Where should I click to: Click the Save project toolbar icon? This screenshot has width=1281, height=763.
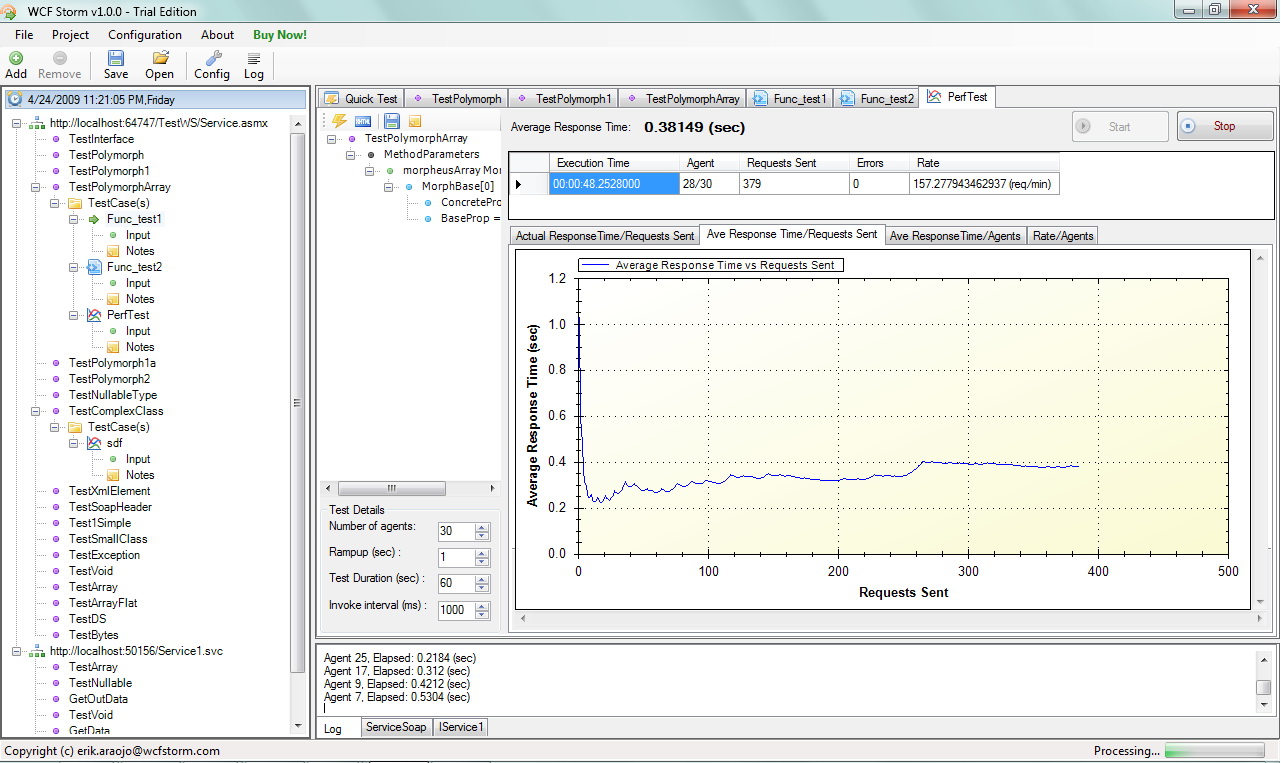(116, 65)
